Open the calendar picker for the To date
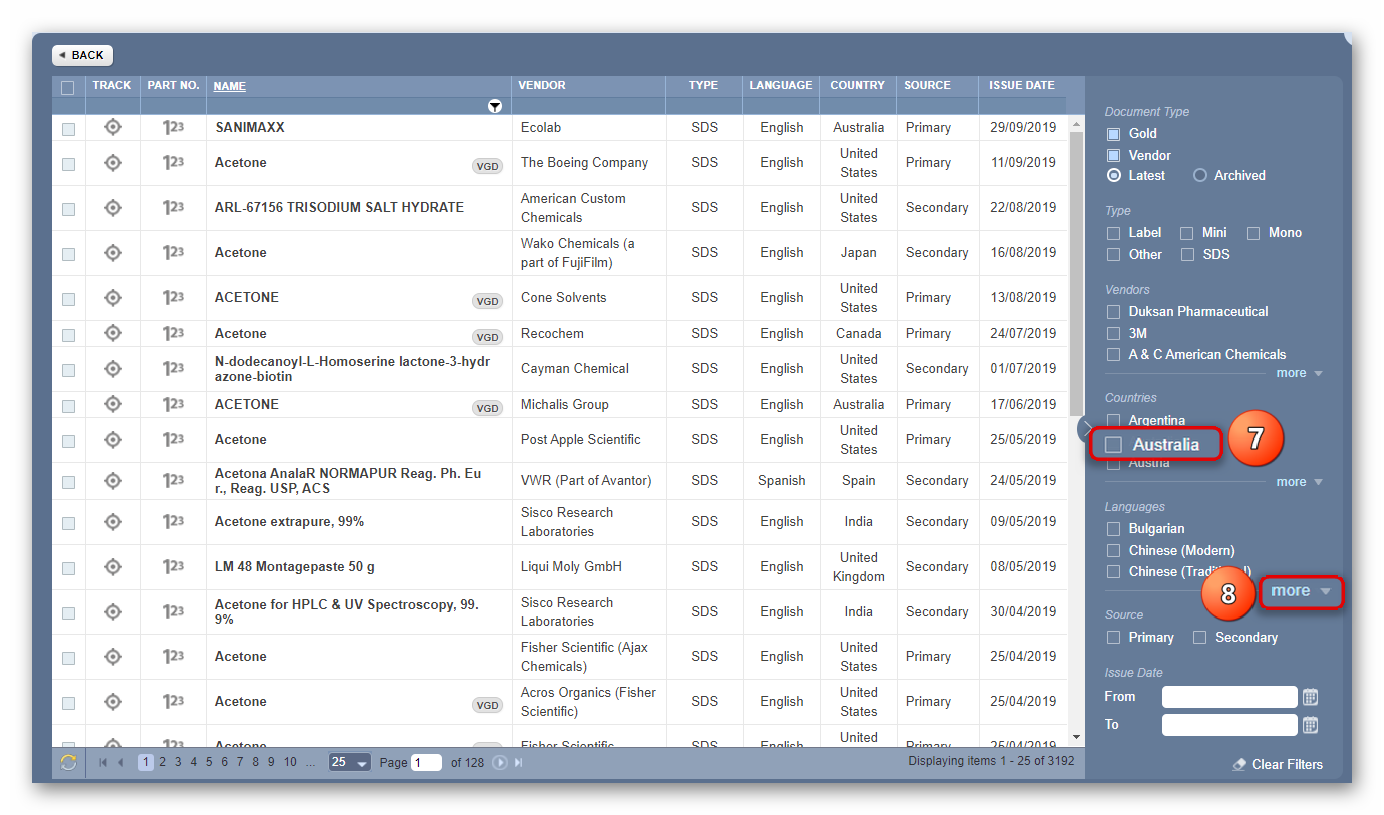Image resolution: width=1384 pixels, height=815 pixels. pyautogui.click(x=1310, y=725)
